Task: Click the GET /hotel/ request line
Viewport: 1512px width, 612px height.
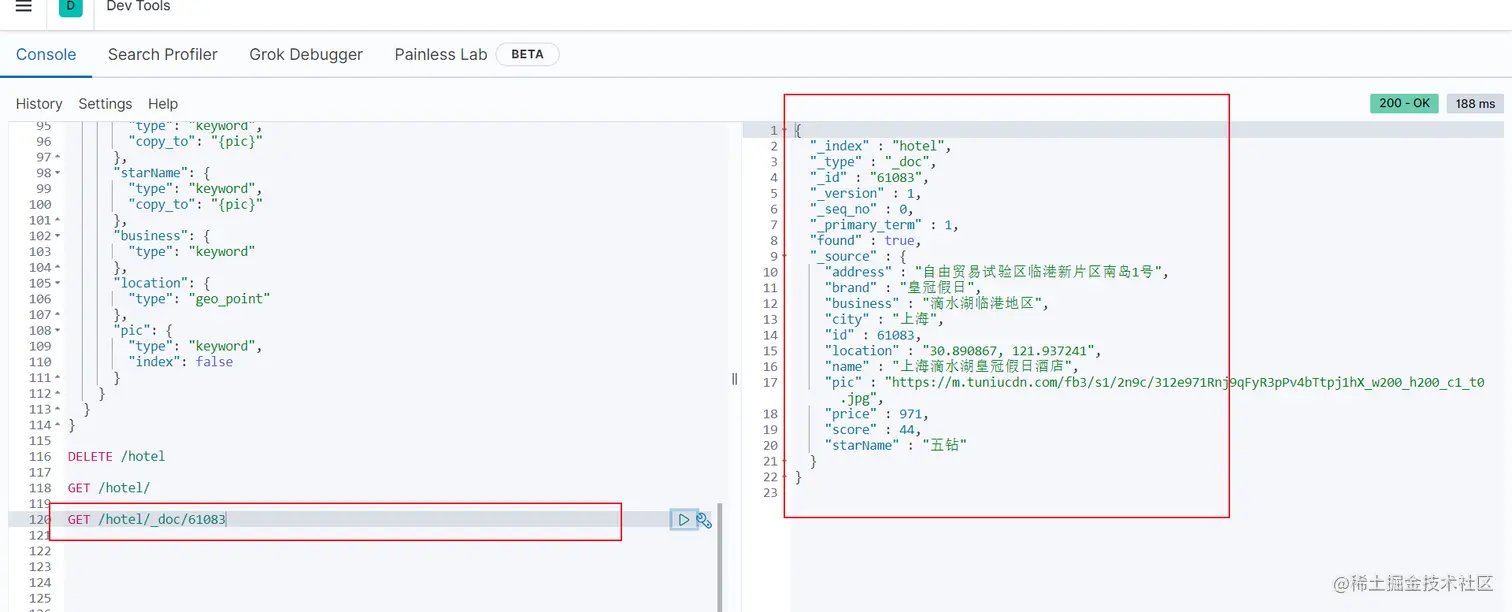Action: 109,488
